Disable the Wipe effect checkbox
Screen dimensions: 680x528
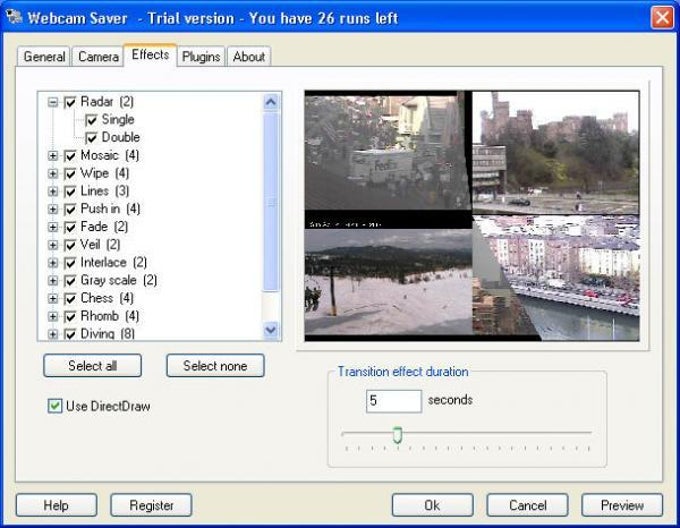[70, 173]
